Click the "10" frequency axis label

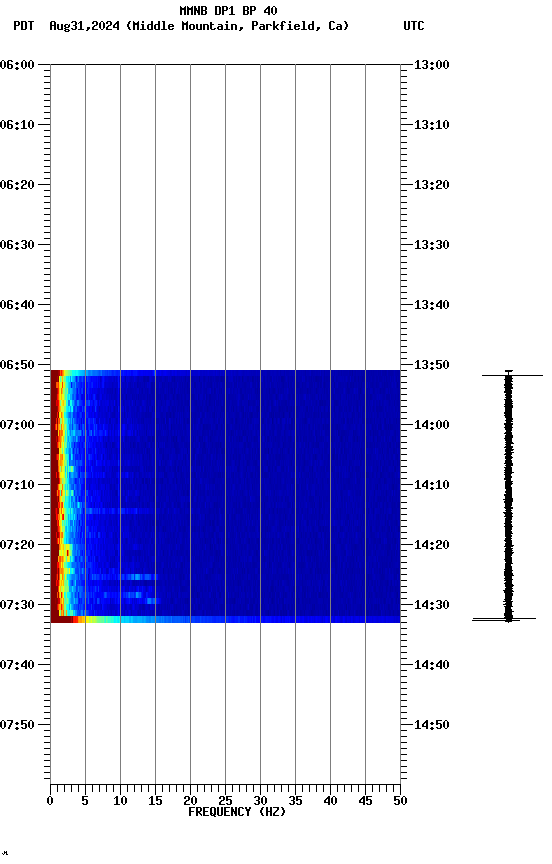(120, 801)
